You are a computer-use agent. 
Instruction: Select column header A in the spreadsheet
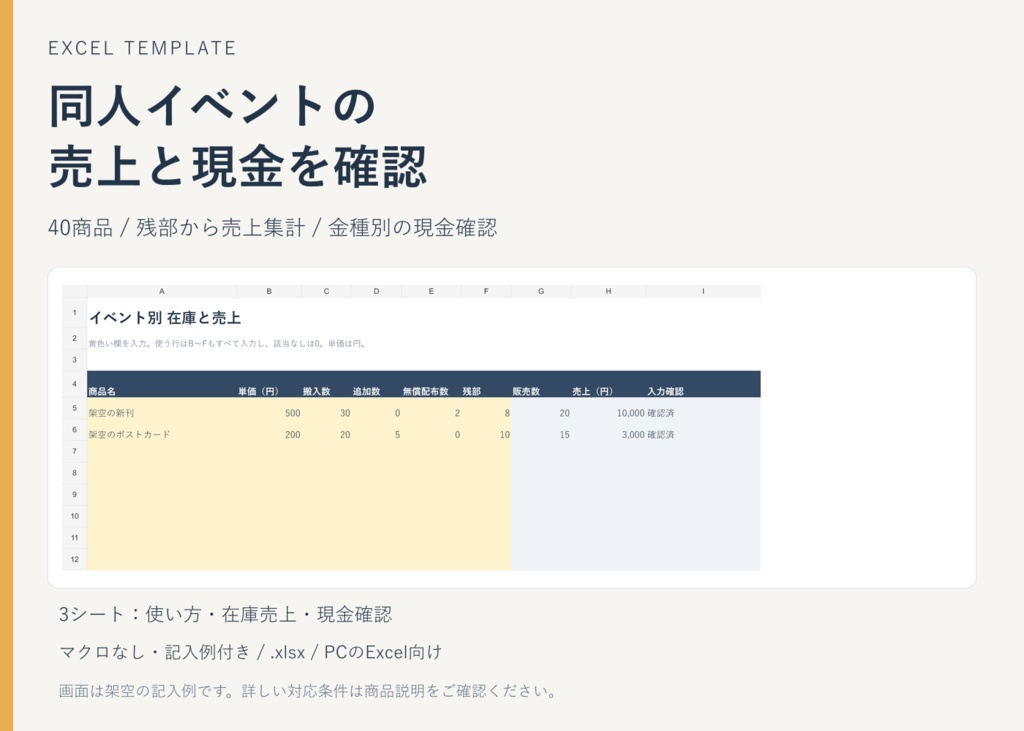point(162,291)
